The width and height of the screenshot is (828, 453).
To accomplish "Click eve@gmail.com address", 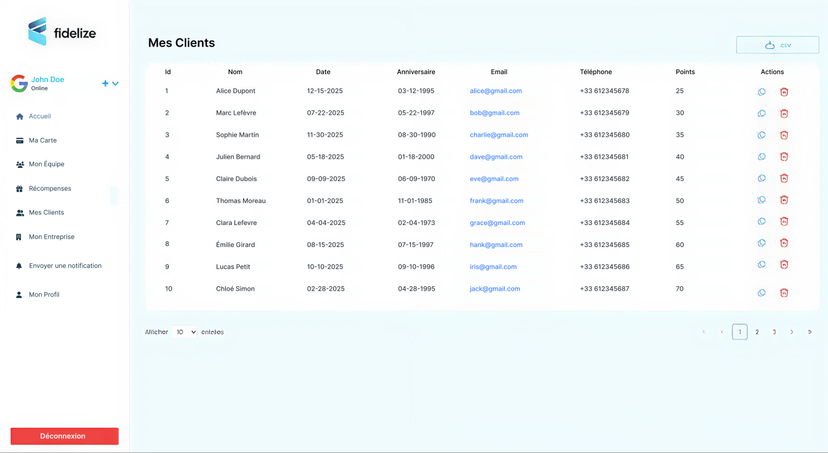I will click(x=494, y=179).
